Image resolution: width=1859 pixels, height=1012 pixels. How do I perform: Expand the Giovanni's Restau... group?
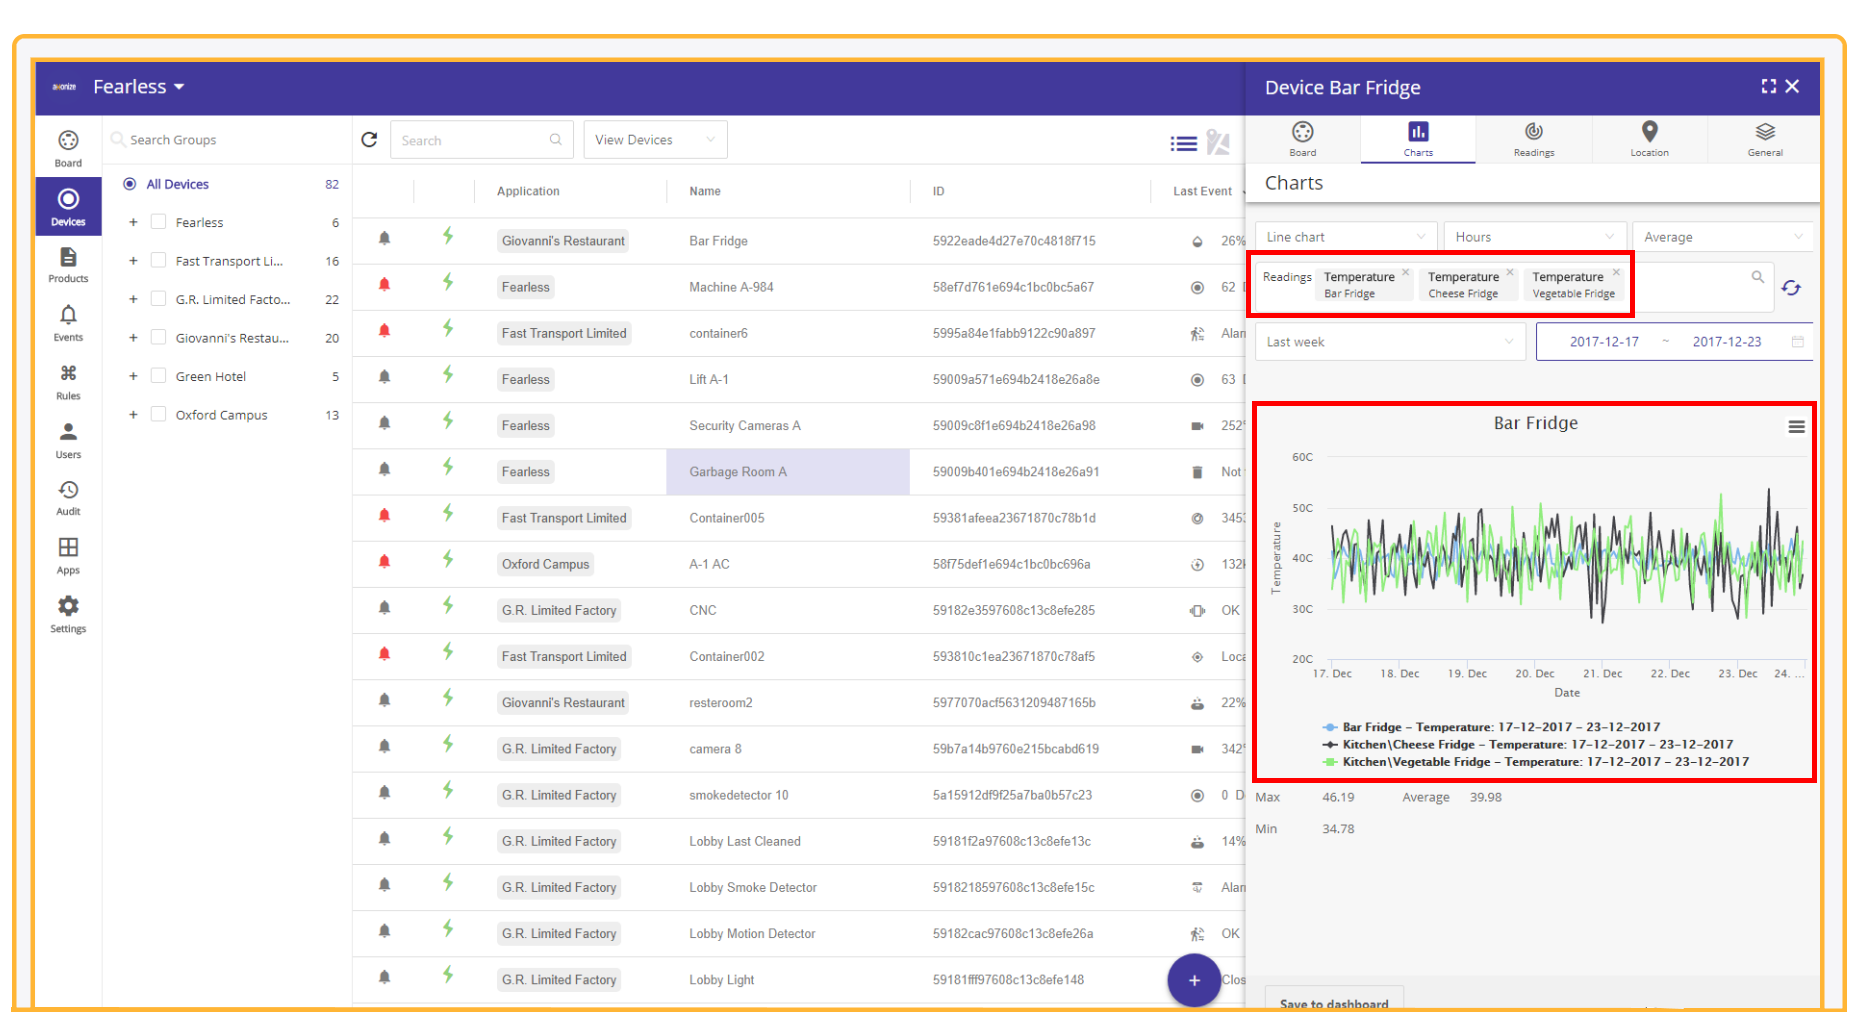(x=133, y=337)
